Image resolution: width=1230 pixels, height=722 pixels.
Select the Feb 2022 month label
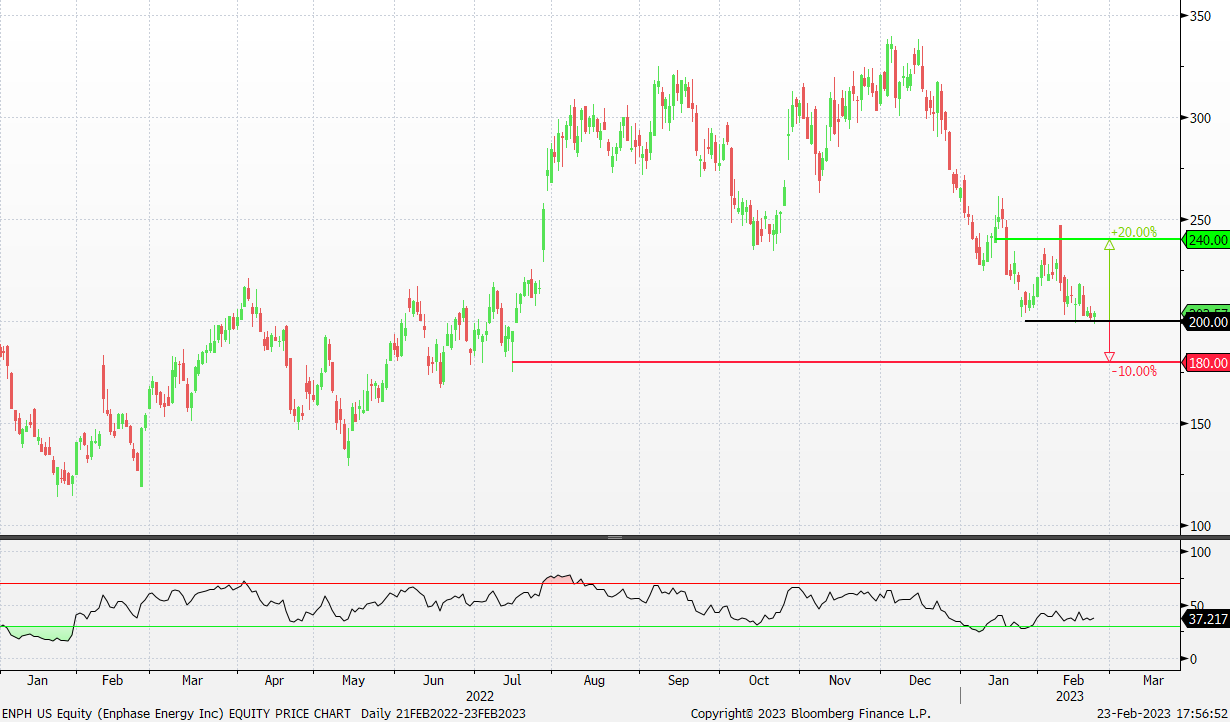(x=112, y=681)
